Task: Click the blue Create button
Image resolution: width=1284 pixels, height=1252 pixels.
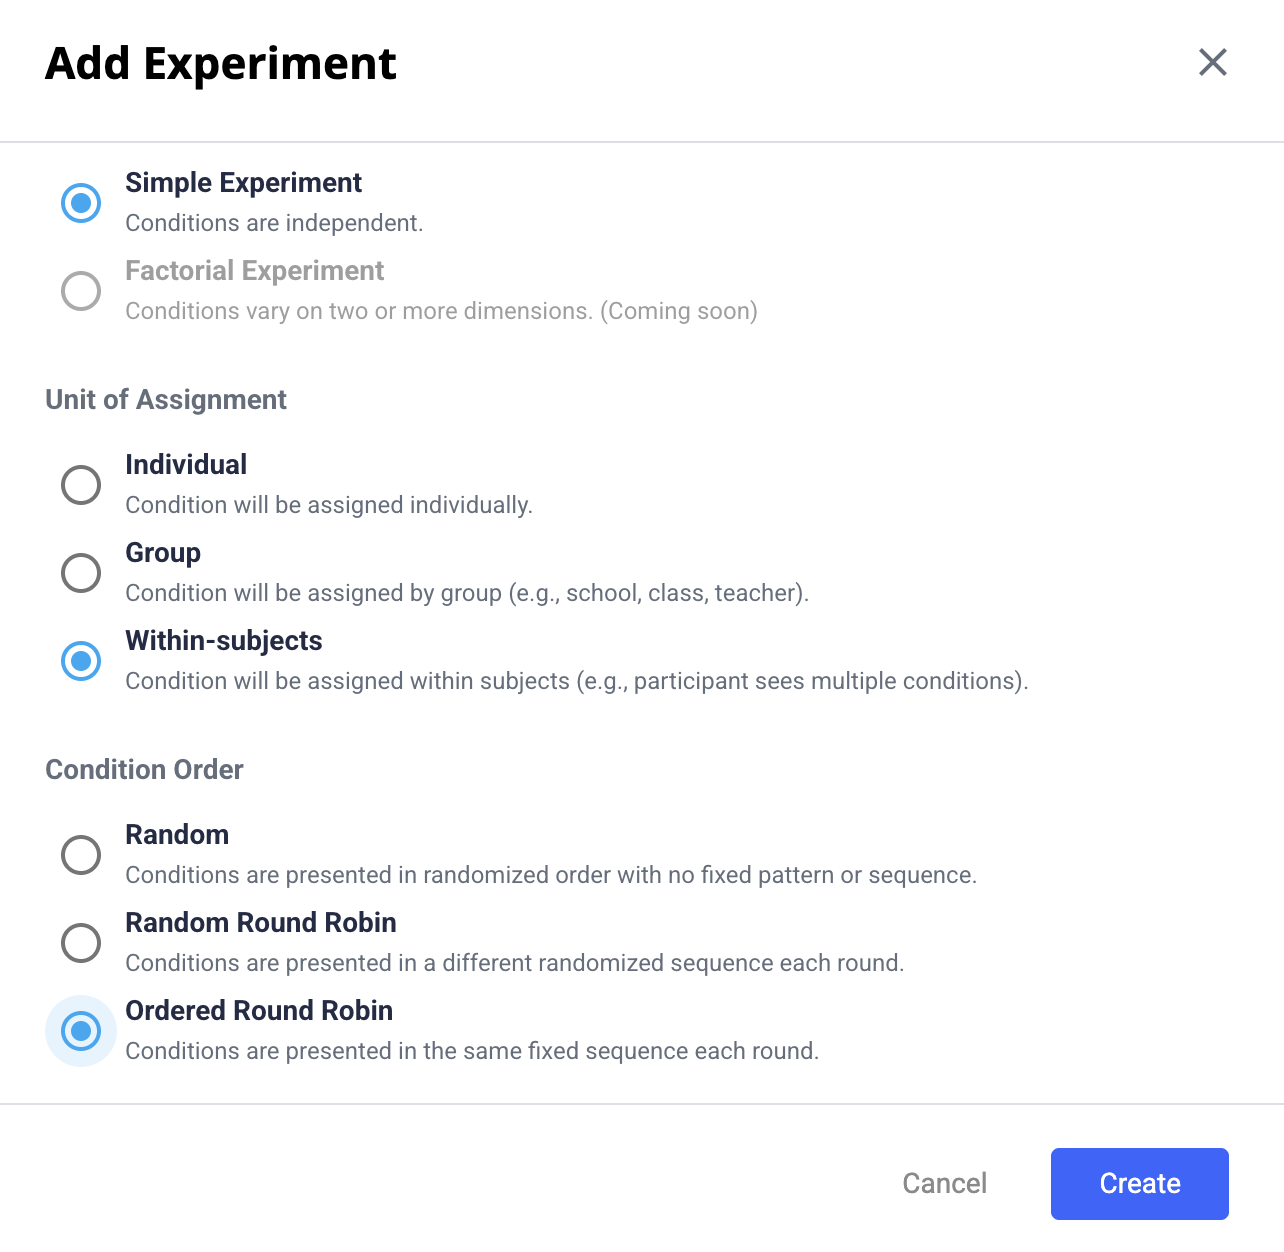Action: 1139,1183
